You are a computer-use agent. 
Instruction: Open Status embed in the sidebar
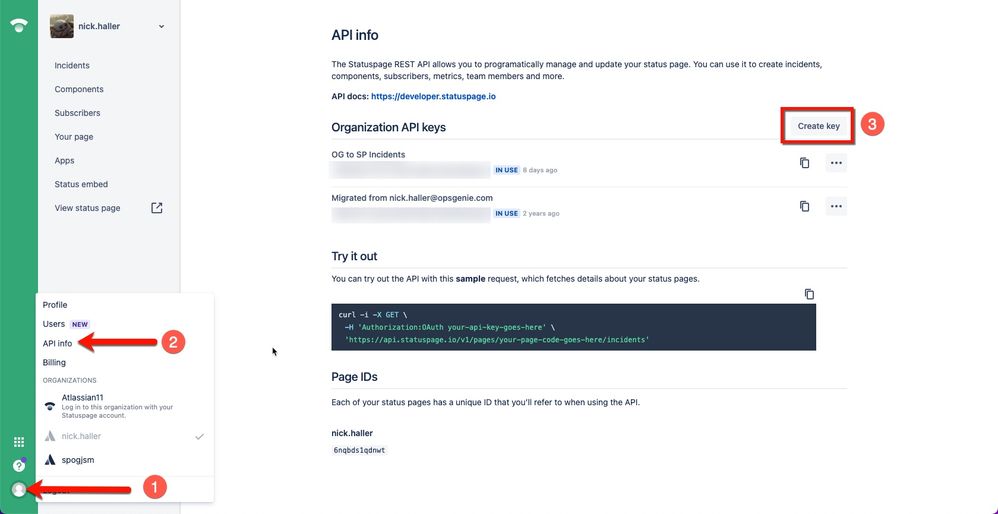coord(81,184)
